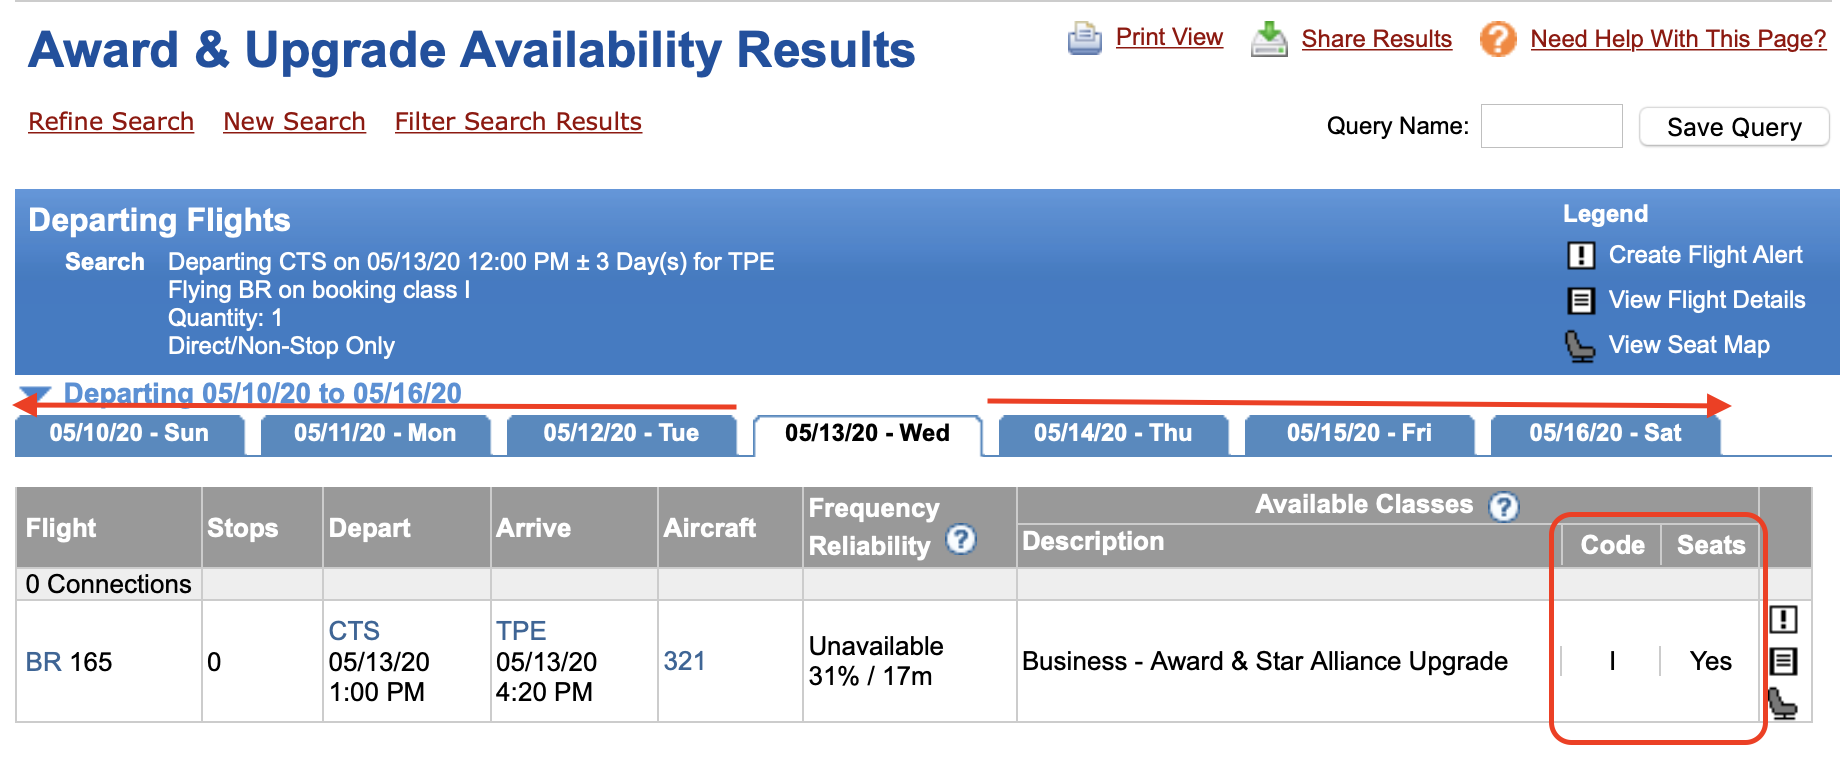View flight details icon for BR 165
This screenshot has height=780, width=1840.
click(1783, 661)
